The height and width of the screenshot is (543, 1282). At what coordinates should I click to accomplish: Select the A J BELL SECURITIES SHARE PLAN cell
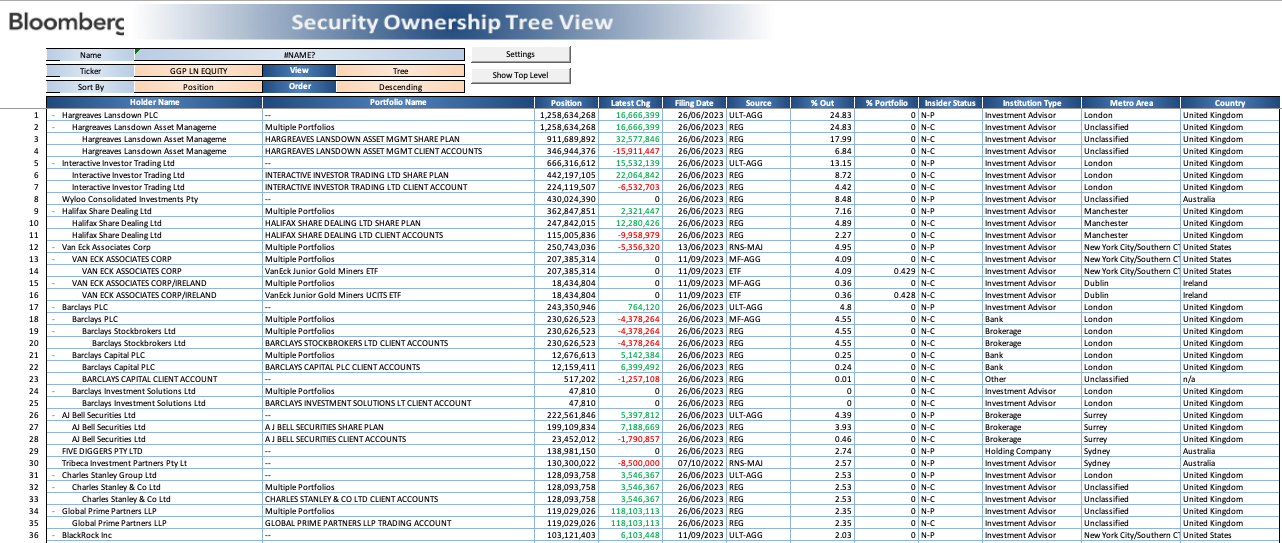[x=398, y=427]
